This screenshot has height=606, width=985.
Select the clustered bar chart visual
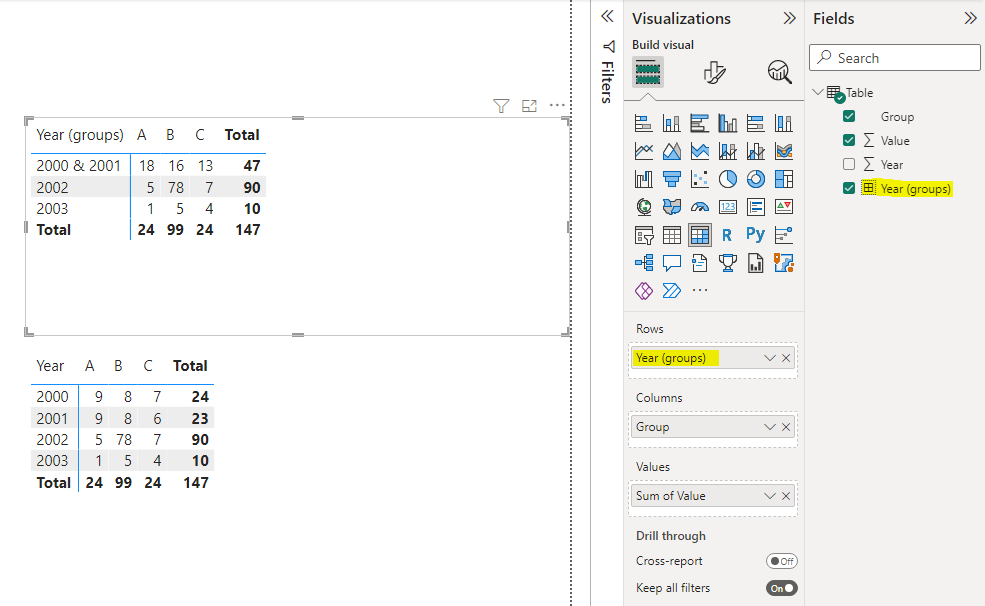pos(699,123)
